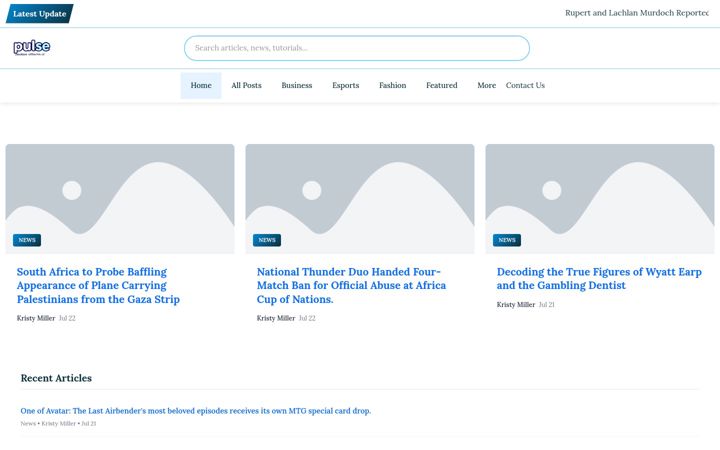Open the Business category
The width and height of the screenshot is (720, 450).
[x=297, y=85]
